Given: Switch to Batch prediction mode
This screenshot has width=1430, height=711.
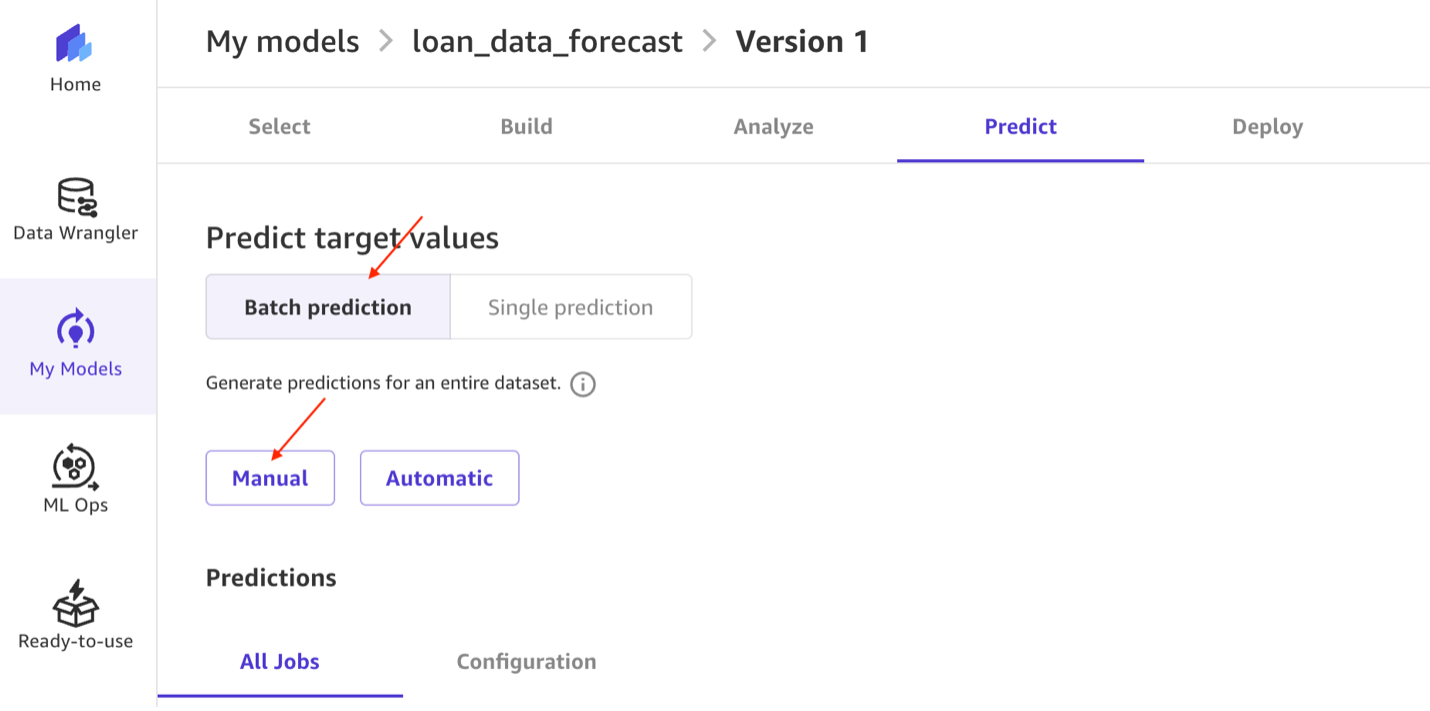Looking at the screenshot, I should (328, 308).
